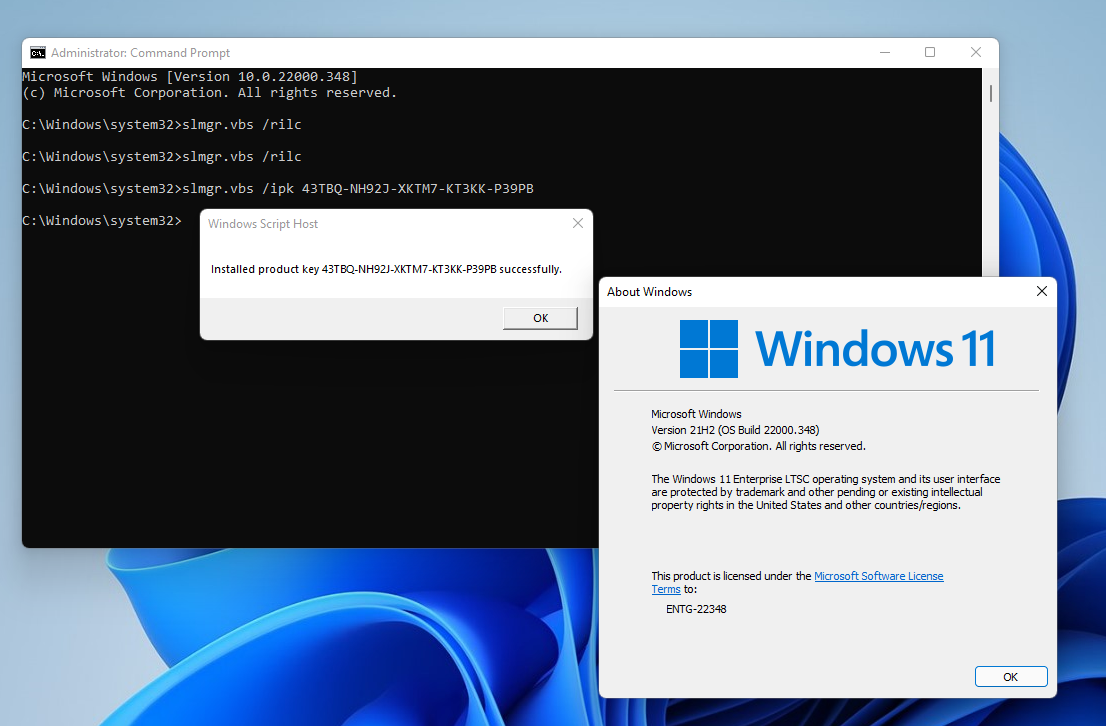Click the Windows 11 logo in About dialog
This screenshot has height=726, width=1106.
pos(837,349)
